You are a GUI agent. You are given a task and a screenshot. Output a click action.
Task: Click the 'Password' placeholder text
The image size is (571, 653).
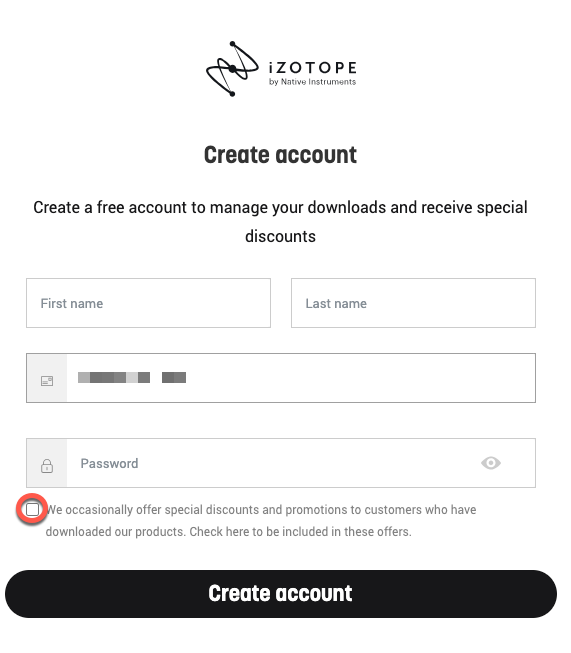click(109, 463)
